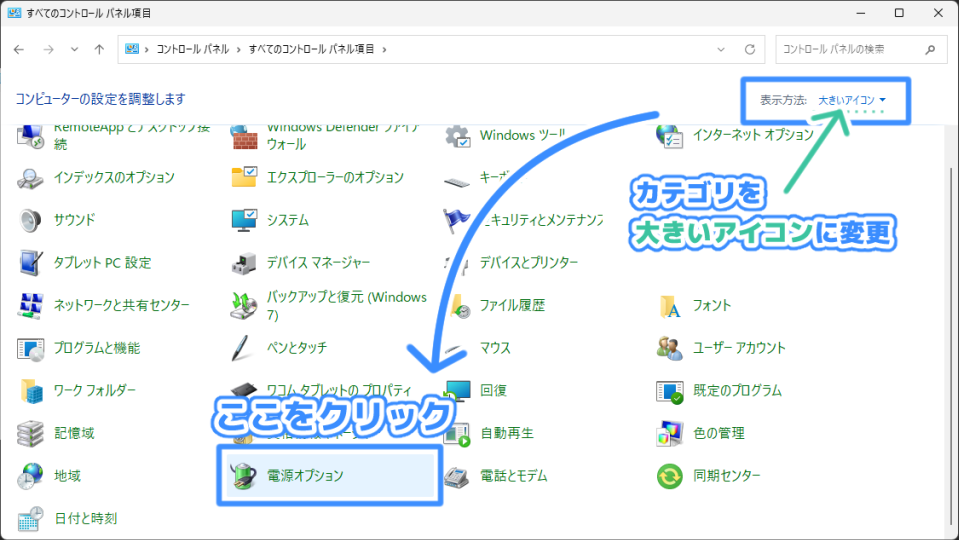Click the Windows ツール gear icon
Viewport: 959px width, 540px height.
[x=457, y=136]
